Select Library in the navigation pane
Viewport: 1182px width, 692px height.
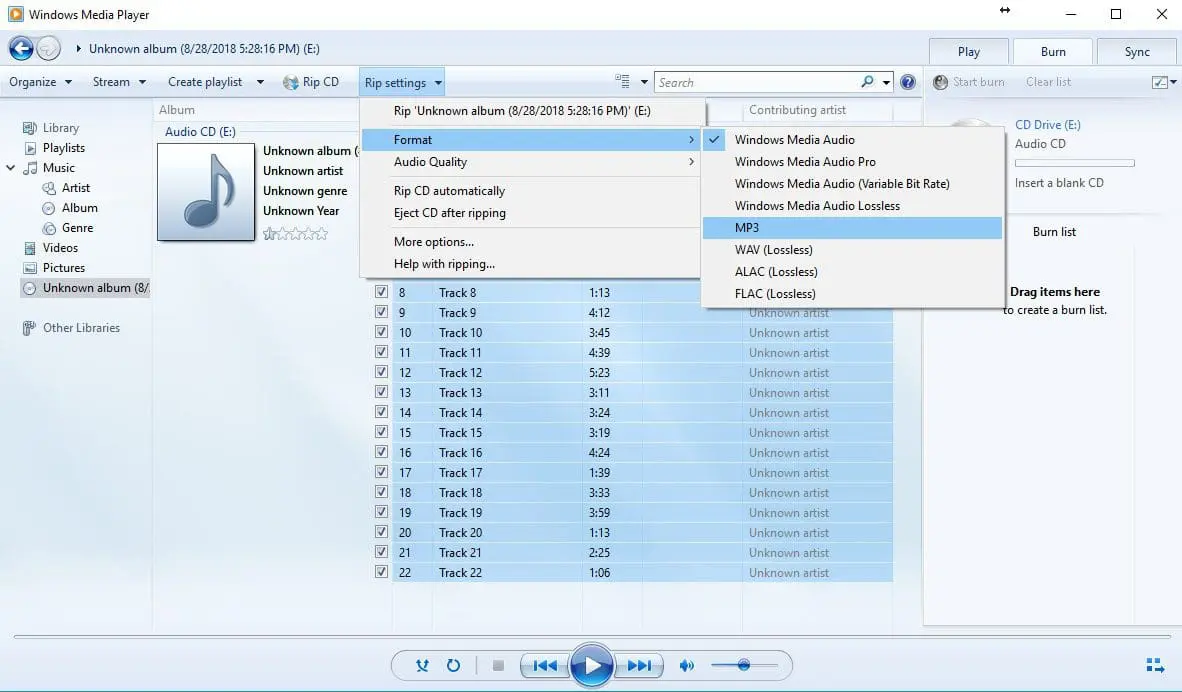click(60, 128)
